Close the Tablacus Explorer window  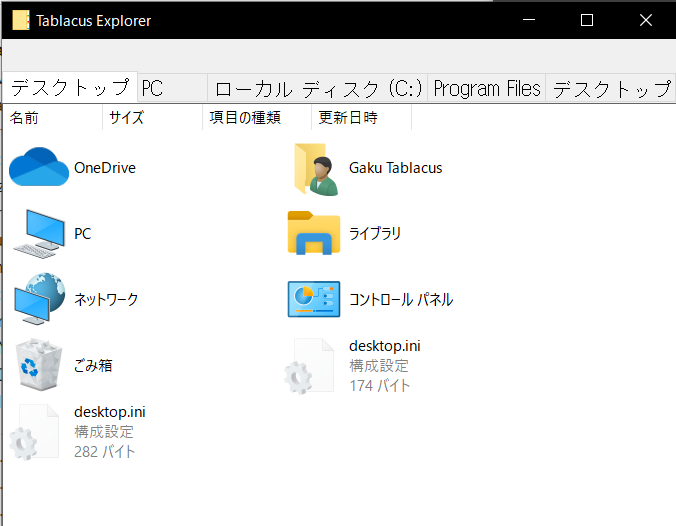coord(645,20)
